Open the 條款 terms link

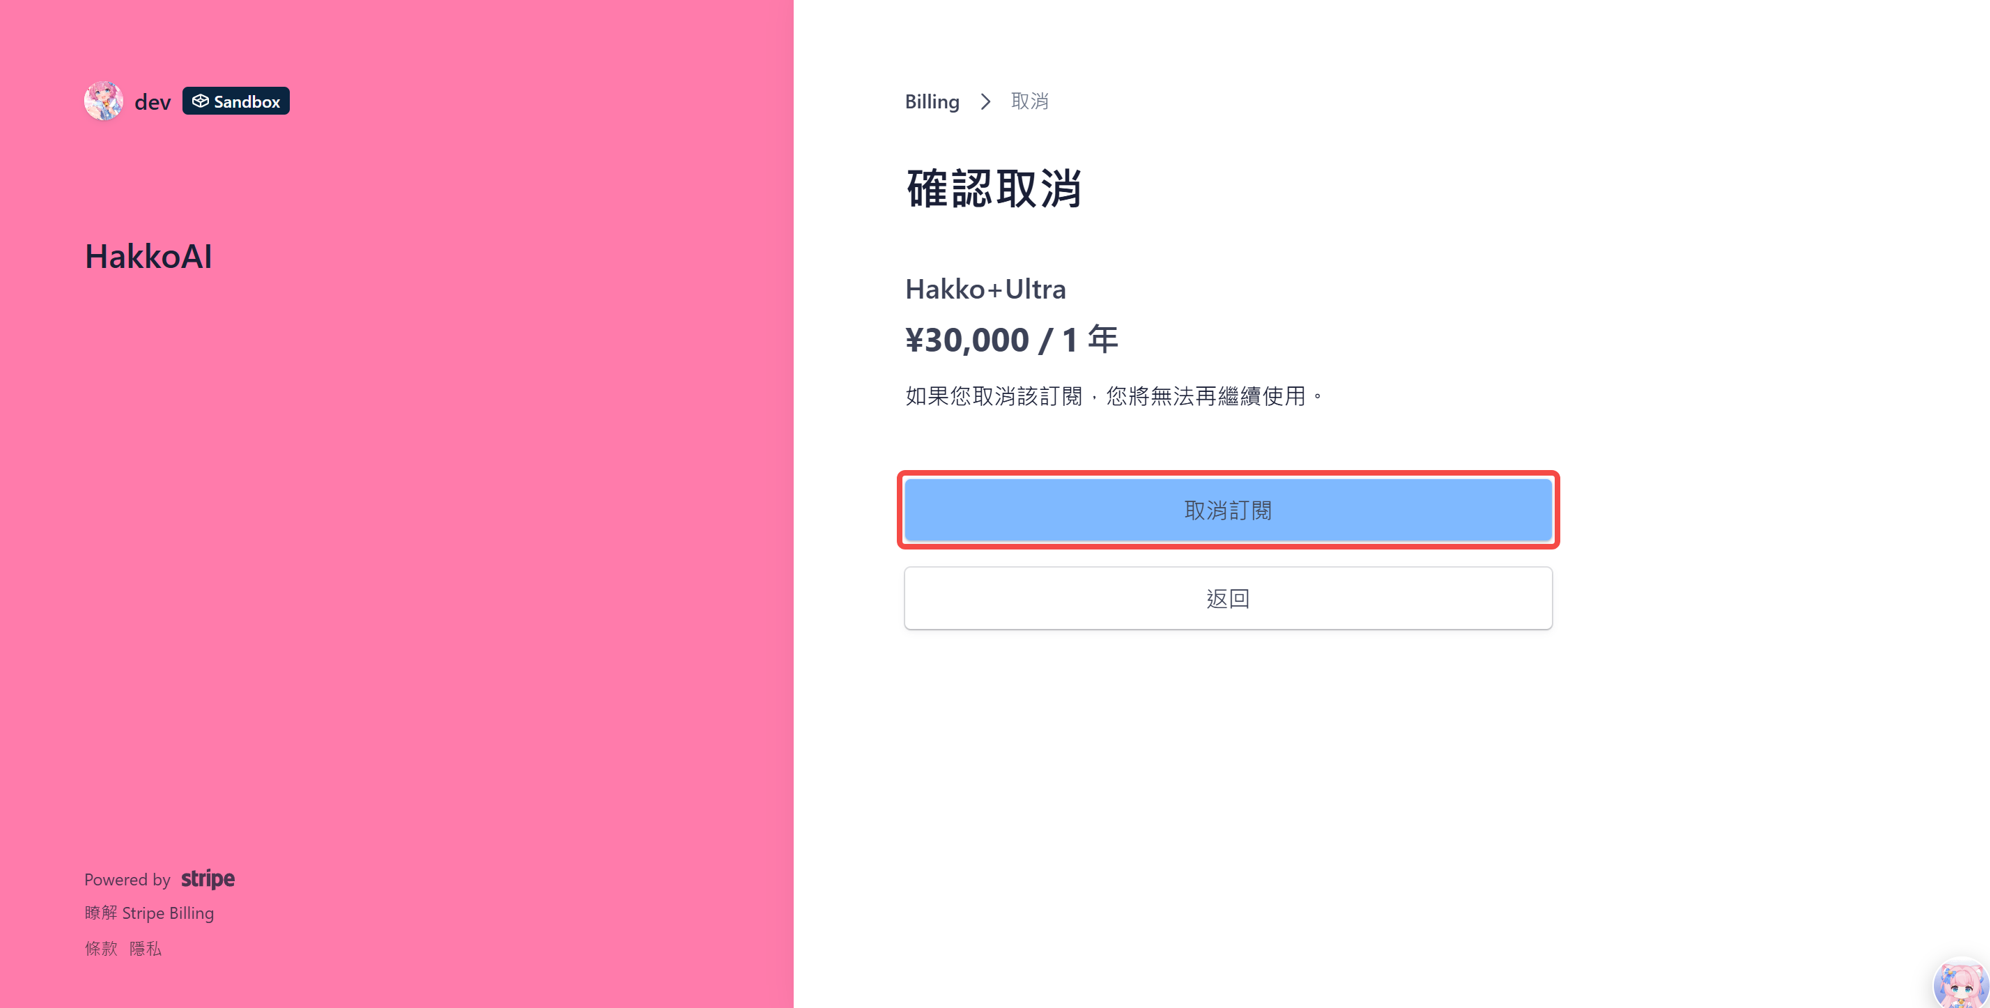(x=101, y=948)
